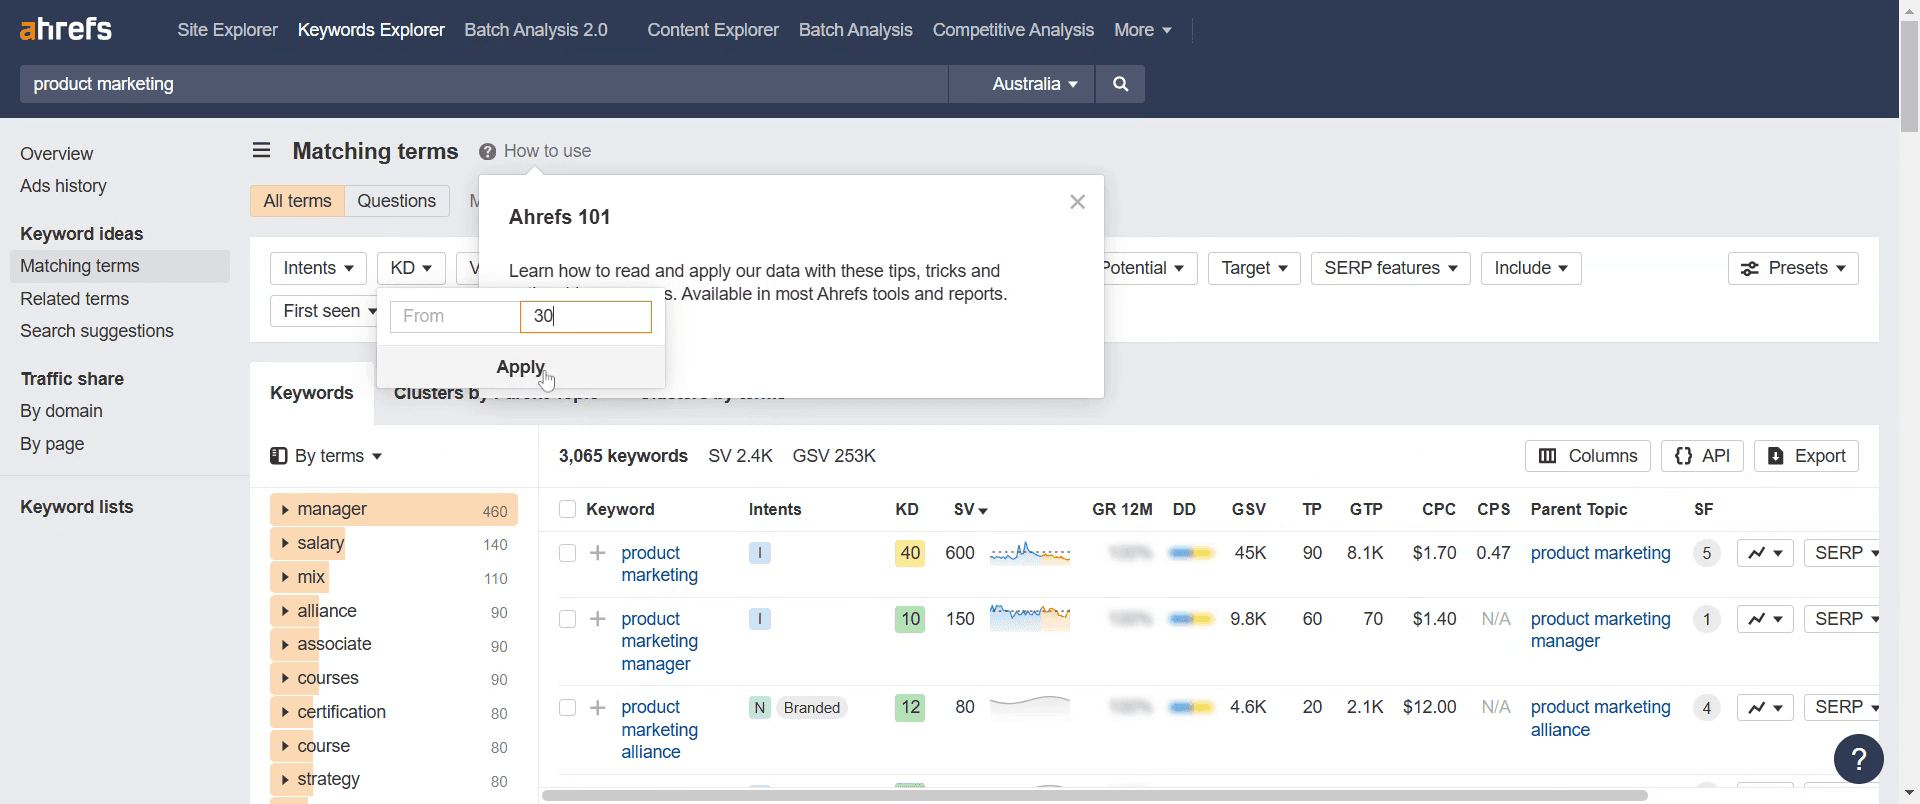Open the Target filter dropdown
The image size is (1920, 804).
point(1254,268)
